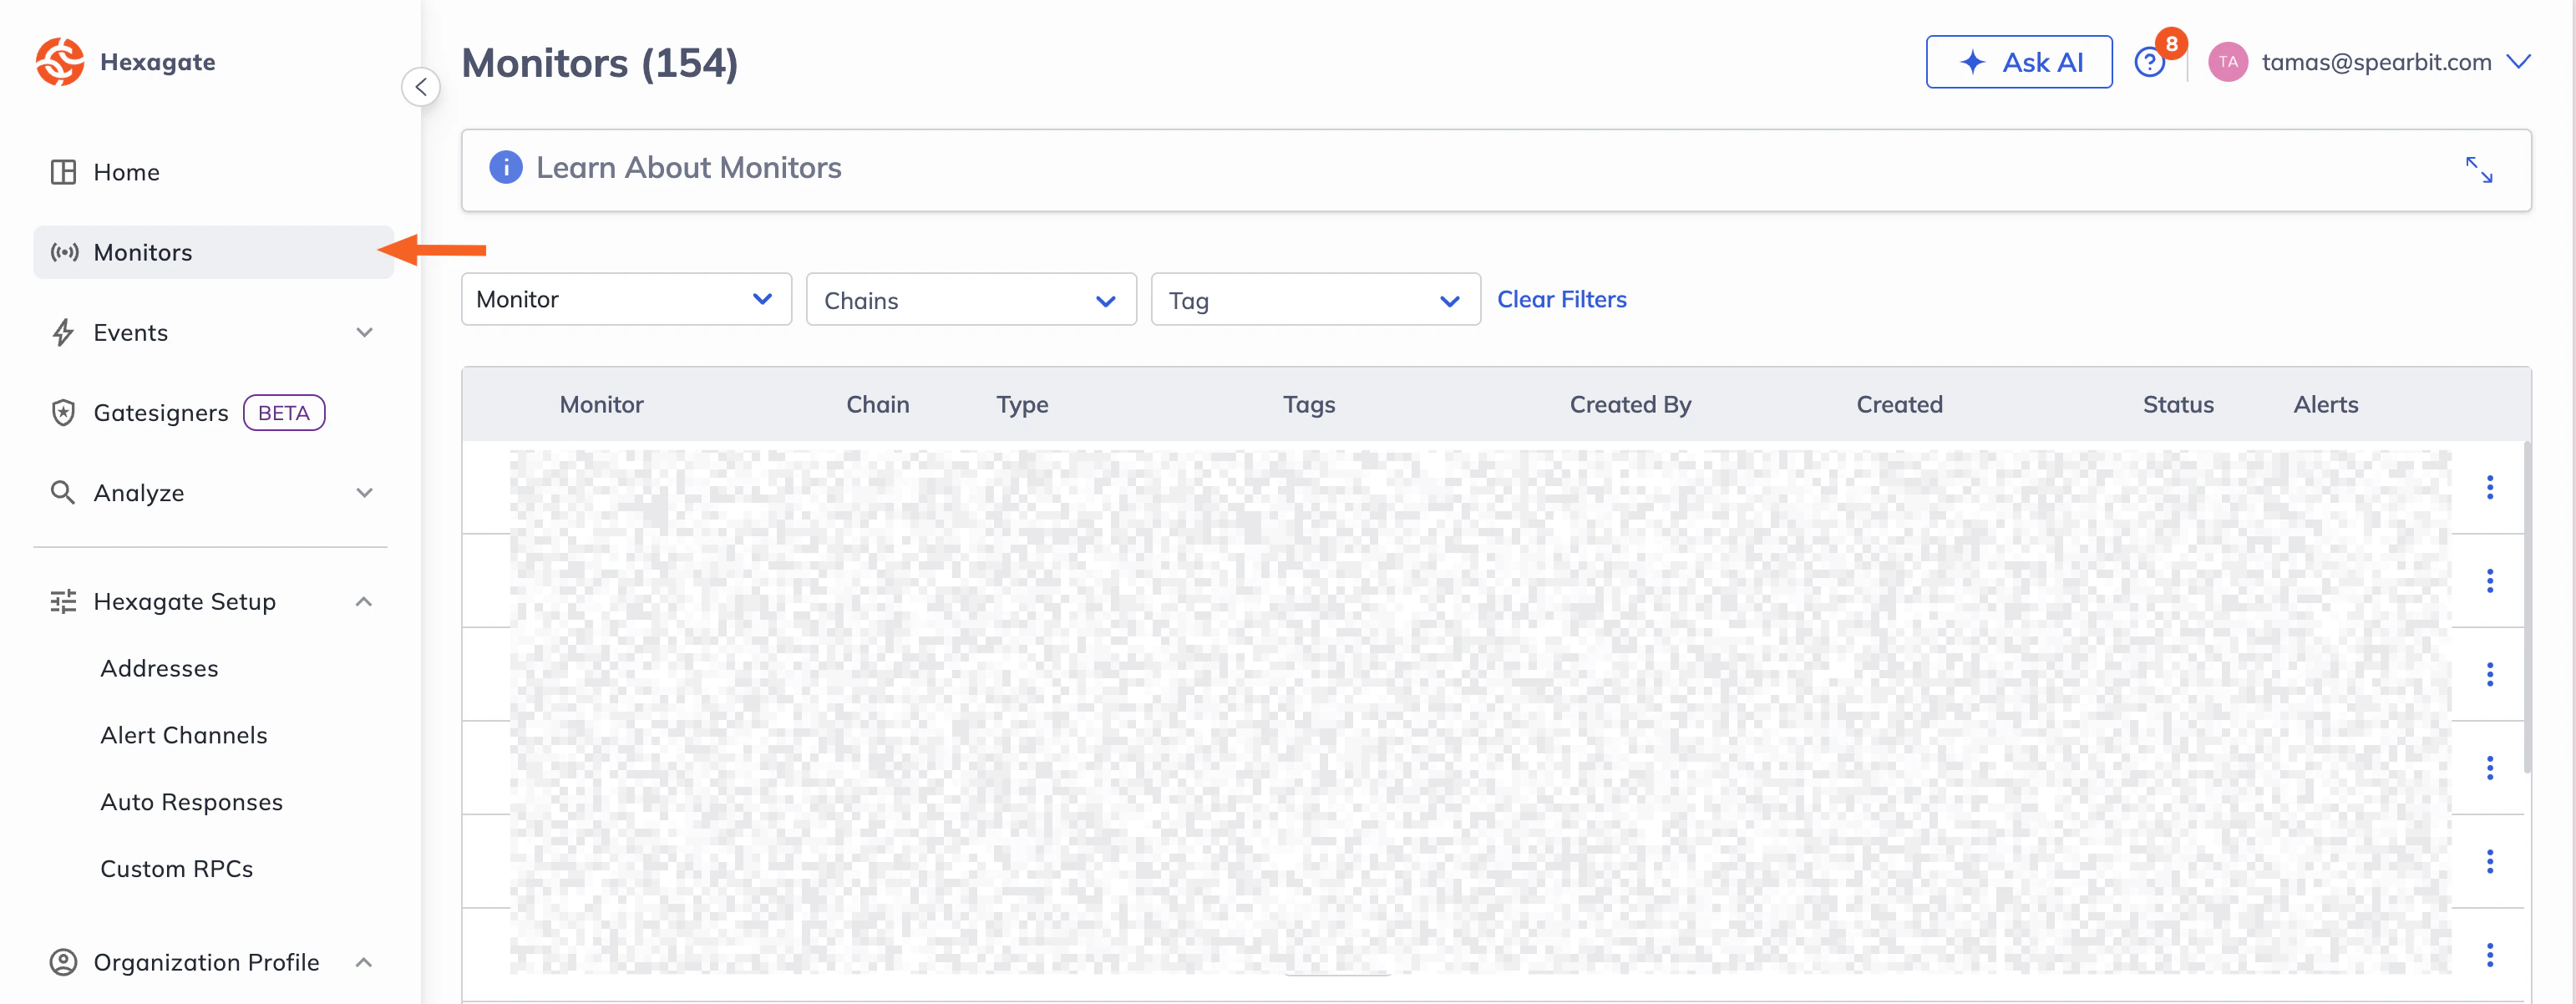Open last visible row's kebab menu

[x=2489, y=955]
